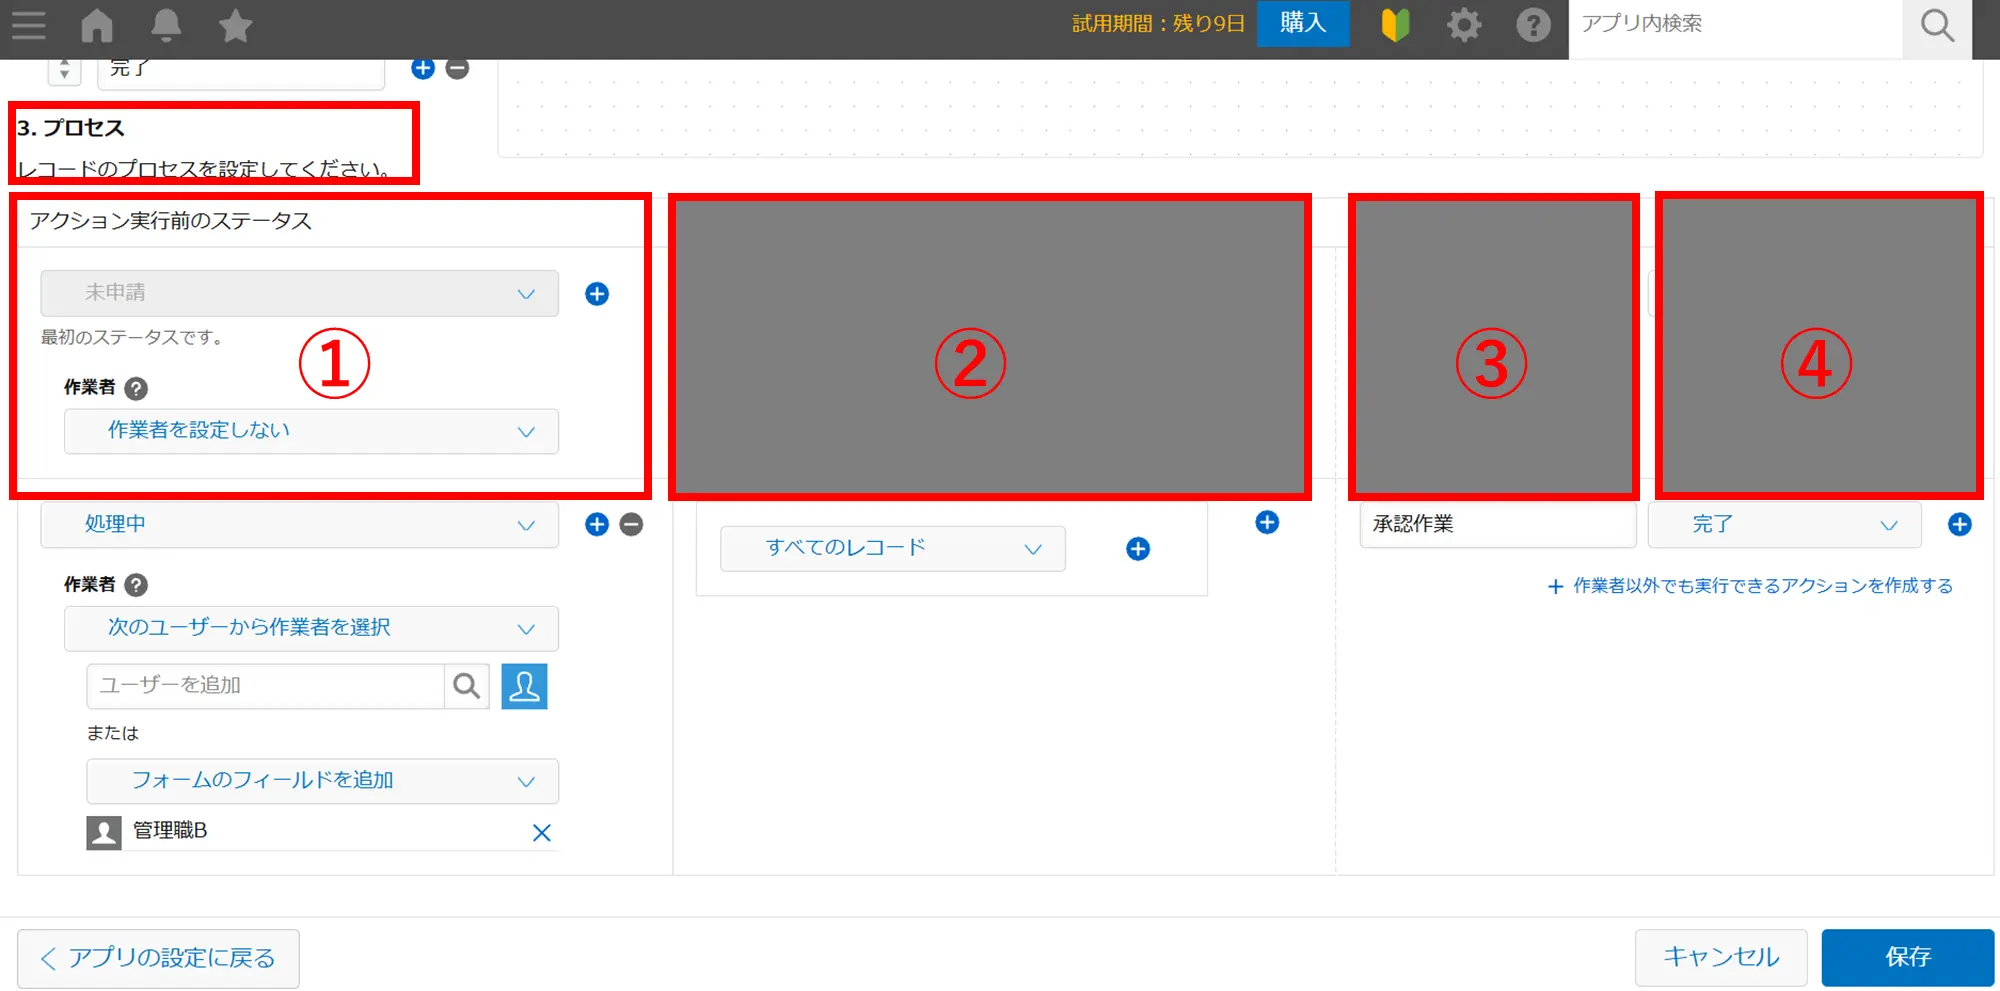The image size is (2000, 991).
Task: Open user picker icon beside ユーザーを追加
Action: pos(524,686)
